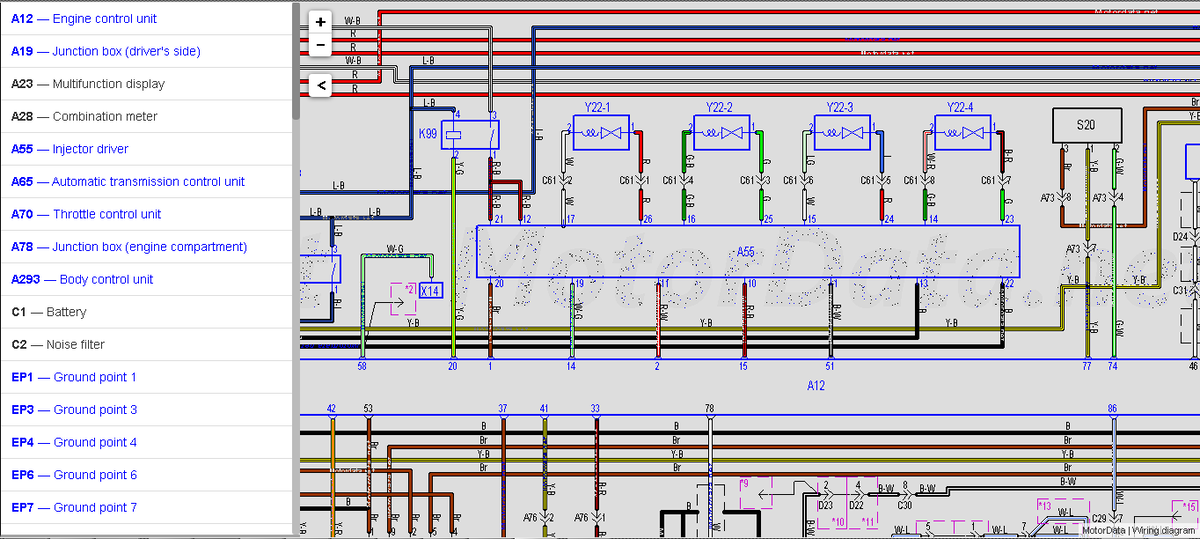Click the D23 diode symbol

click(826, 497)
